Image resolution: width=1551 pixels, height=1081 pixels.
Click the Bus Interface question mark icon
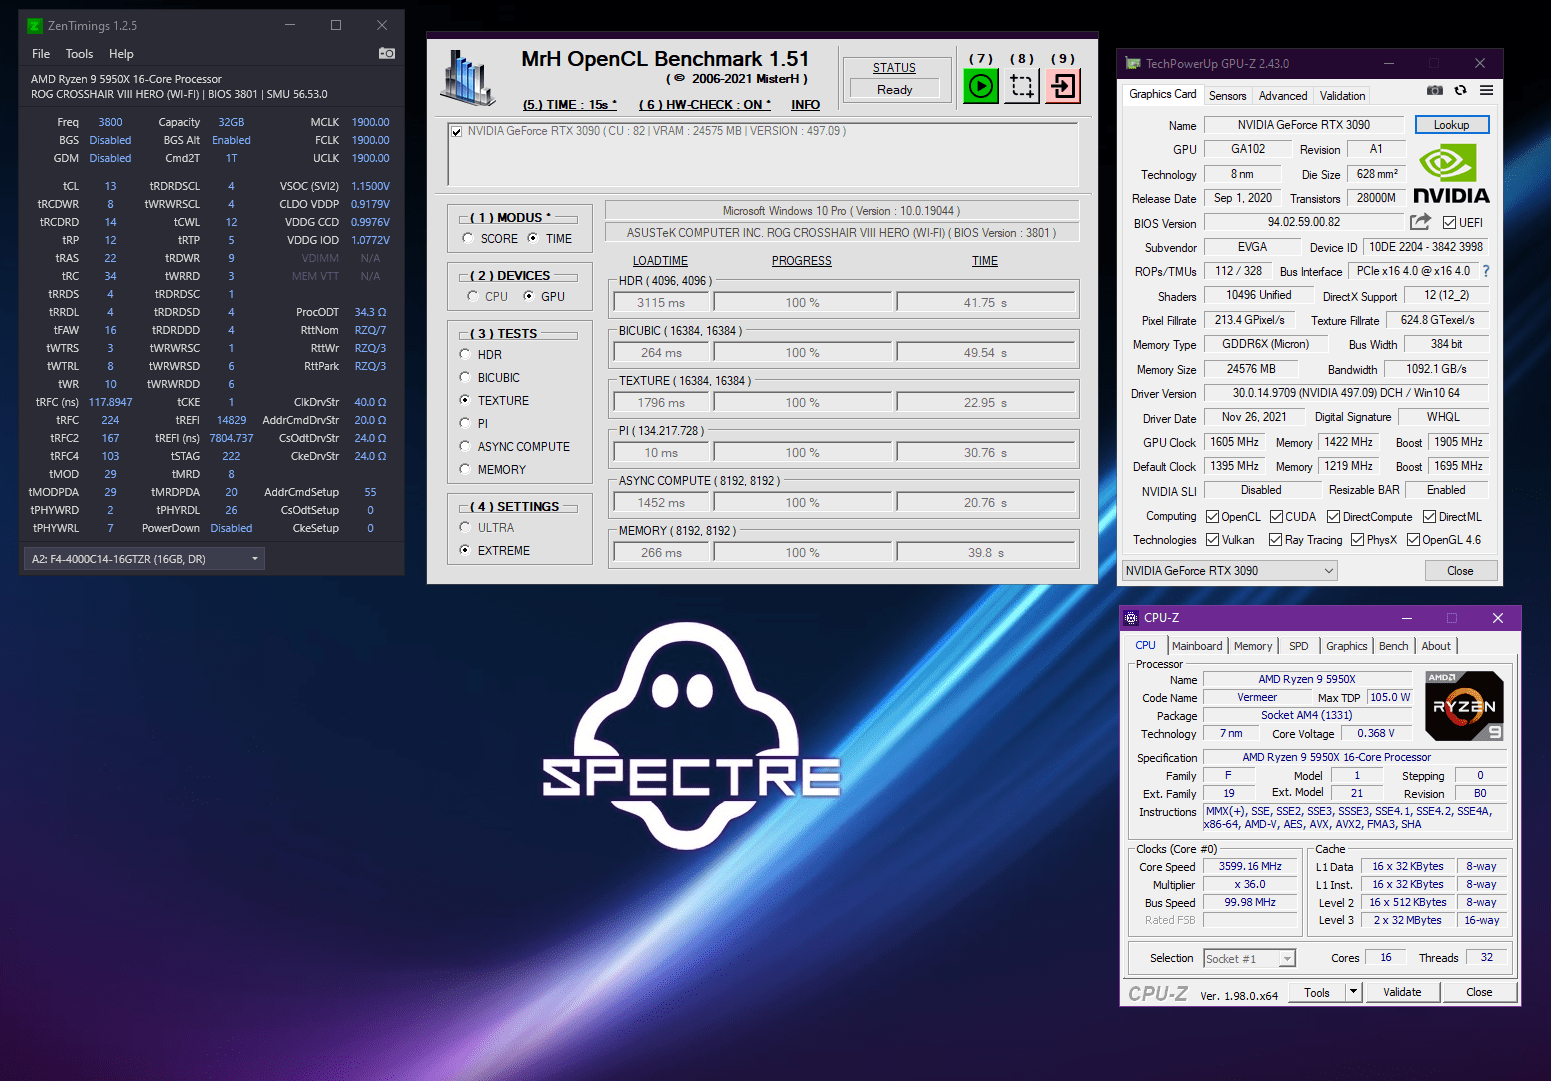click(1486, 271)
